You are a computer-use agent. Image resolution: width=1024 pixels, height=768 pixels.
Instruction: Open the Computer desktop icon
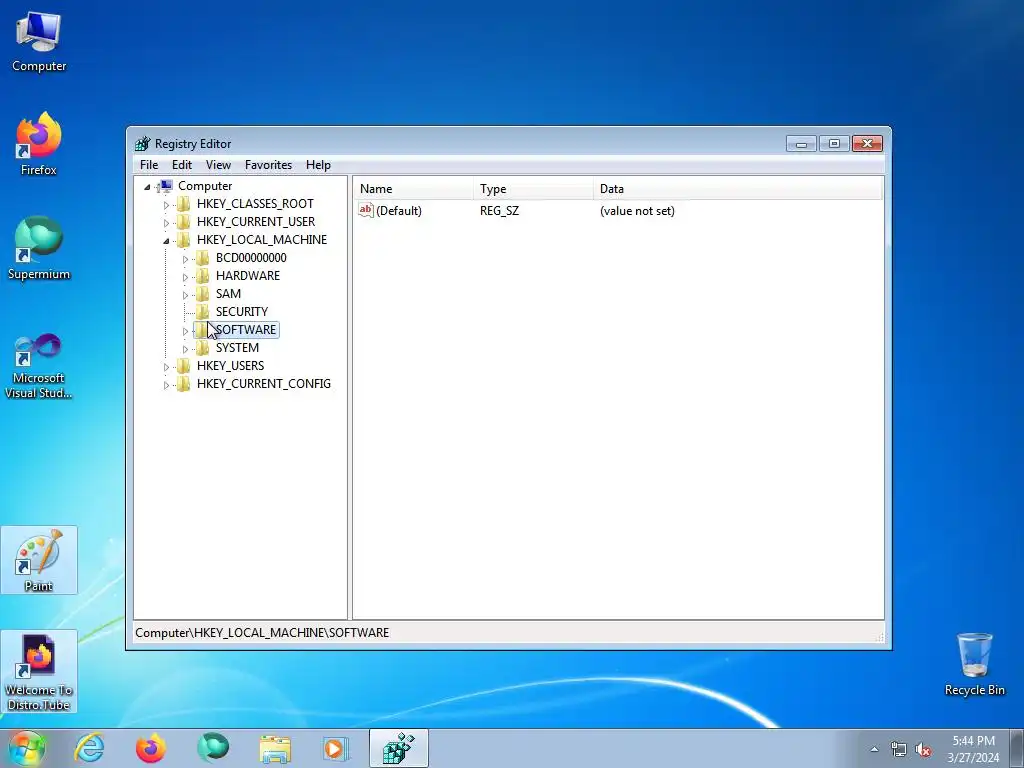click(39, 41)
